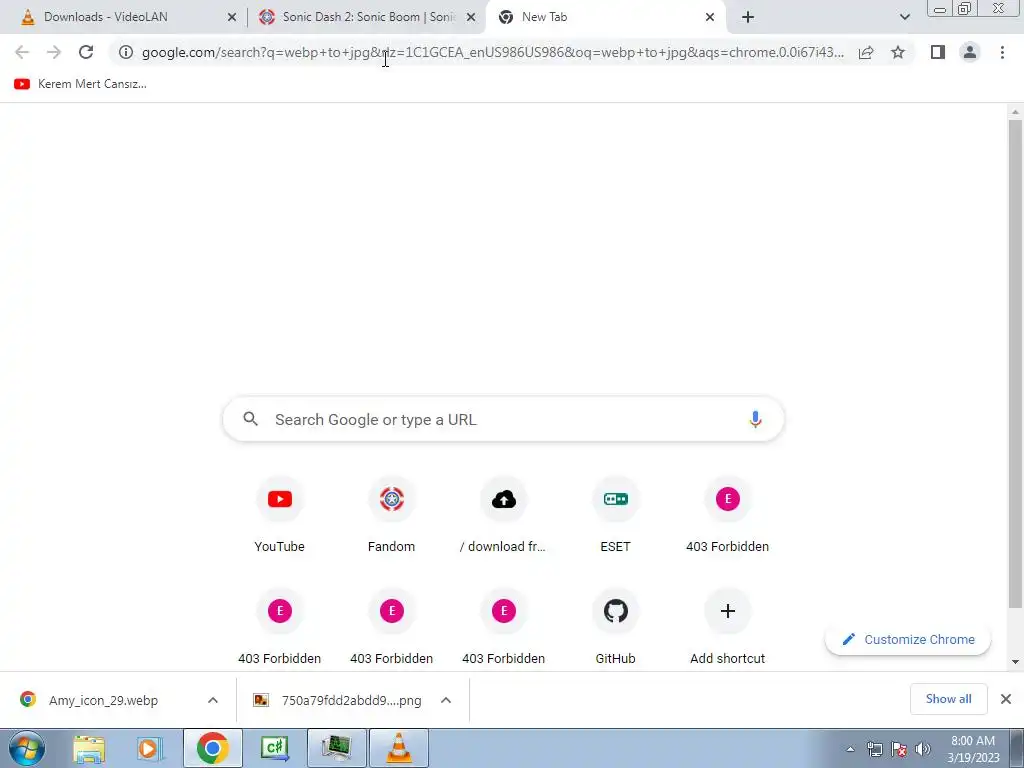The height and width of the screenshot is (768, 1024).
Task: Open VLC from the taskbar
Action: tap(399, 748)
